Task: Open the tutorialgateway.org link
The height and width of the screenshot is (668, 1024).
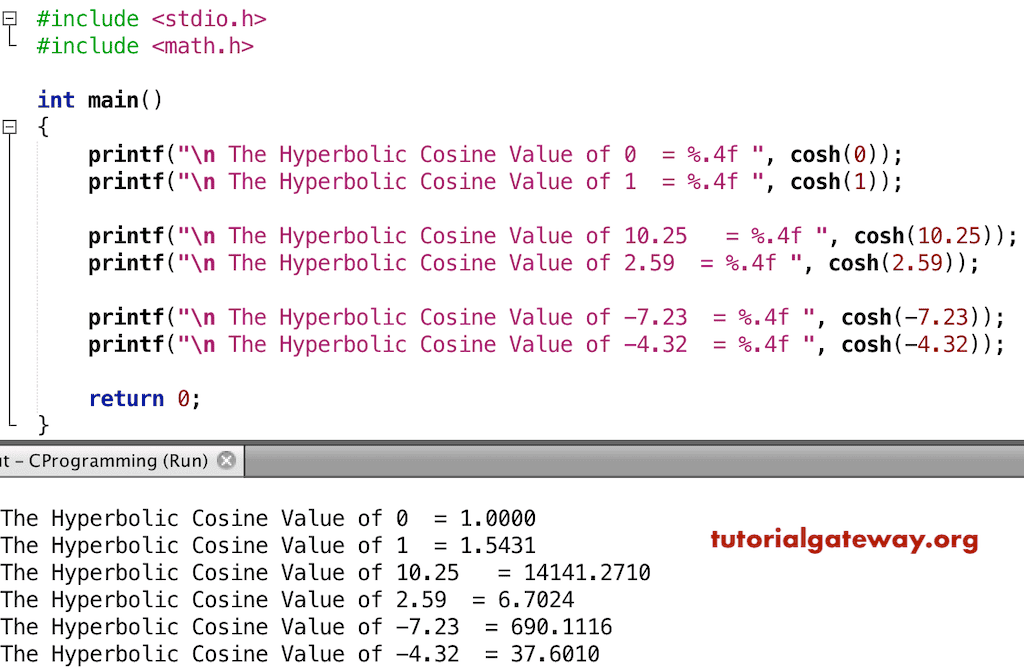Action: tap(843, 540)
